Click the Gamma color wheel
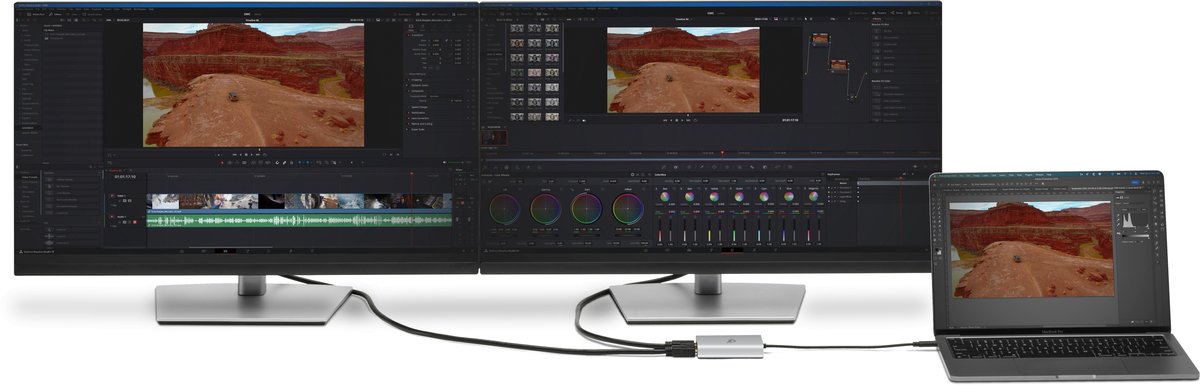Viewport: 1200px width, 385px height. click(x=545, y=208)
